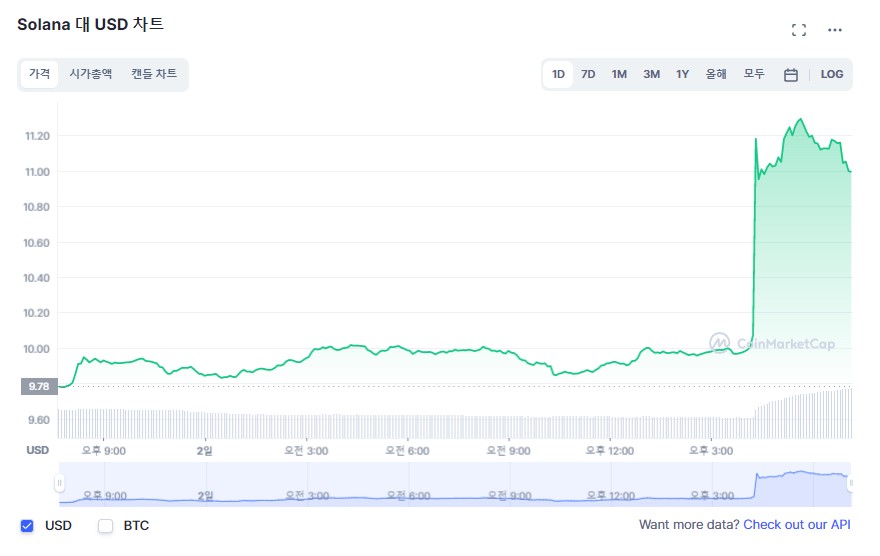Open the three-dot more options menu
The image size is (880, 556).
click(x=835, y=30)
